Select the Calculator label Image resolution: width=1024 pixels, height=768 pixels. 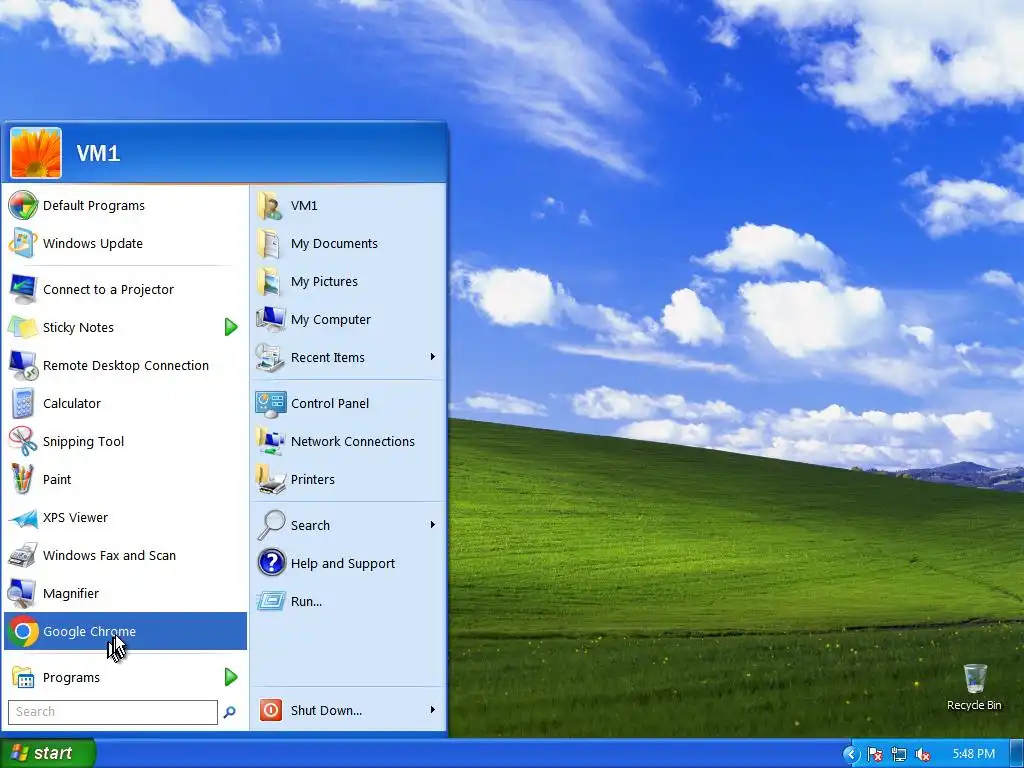pyautogui.click(x=72, y=404)
